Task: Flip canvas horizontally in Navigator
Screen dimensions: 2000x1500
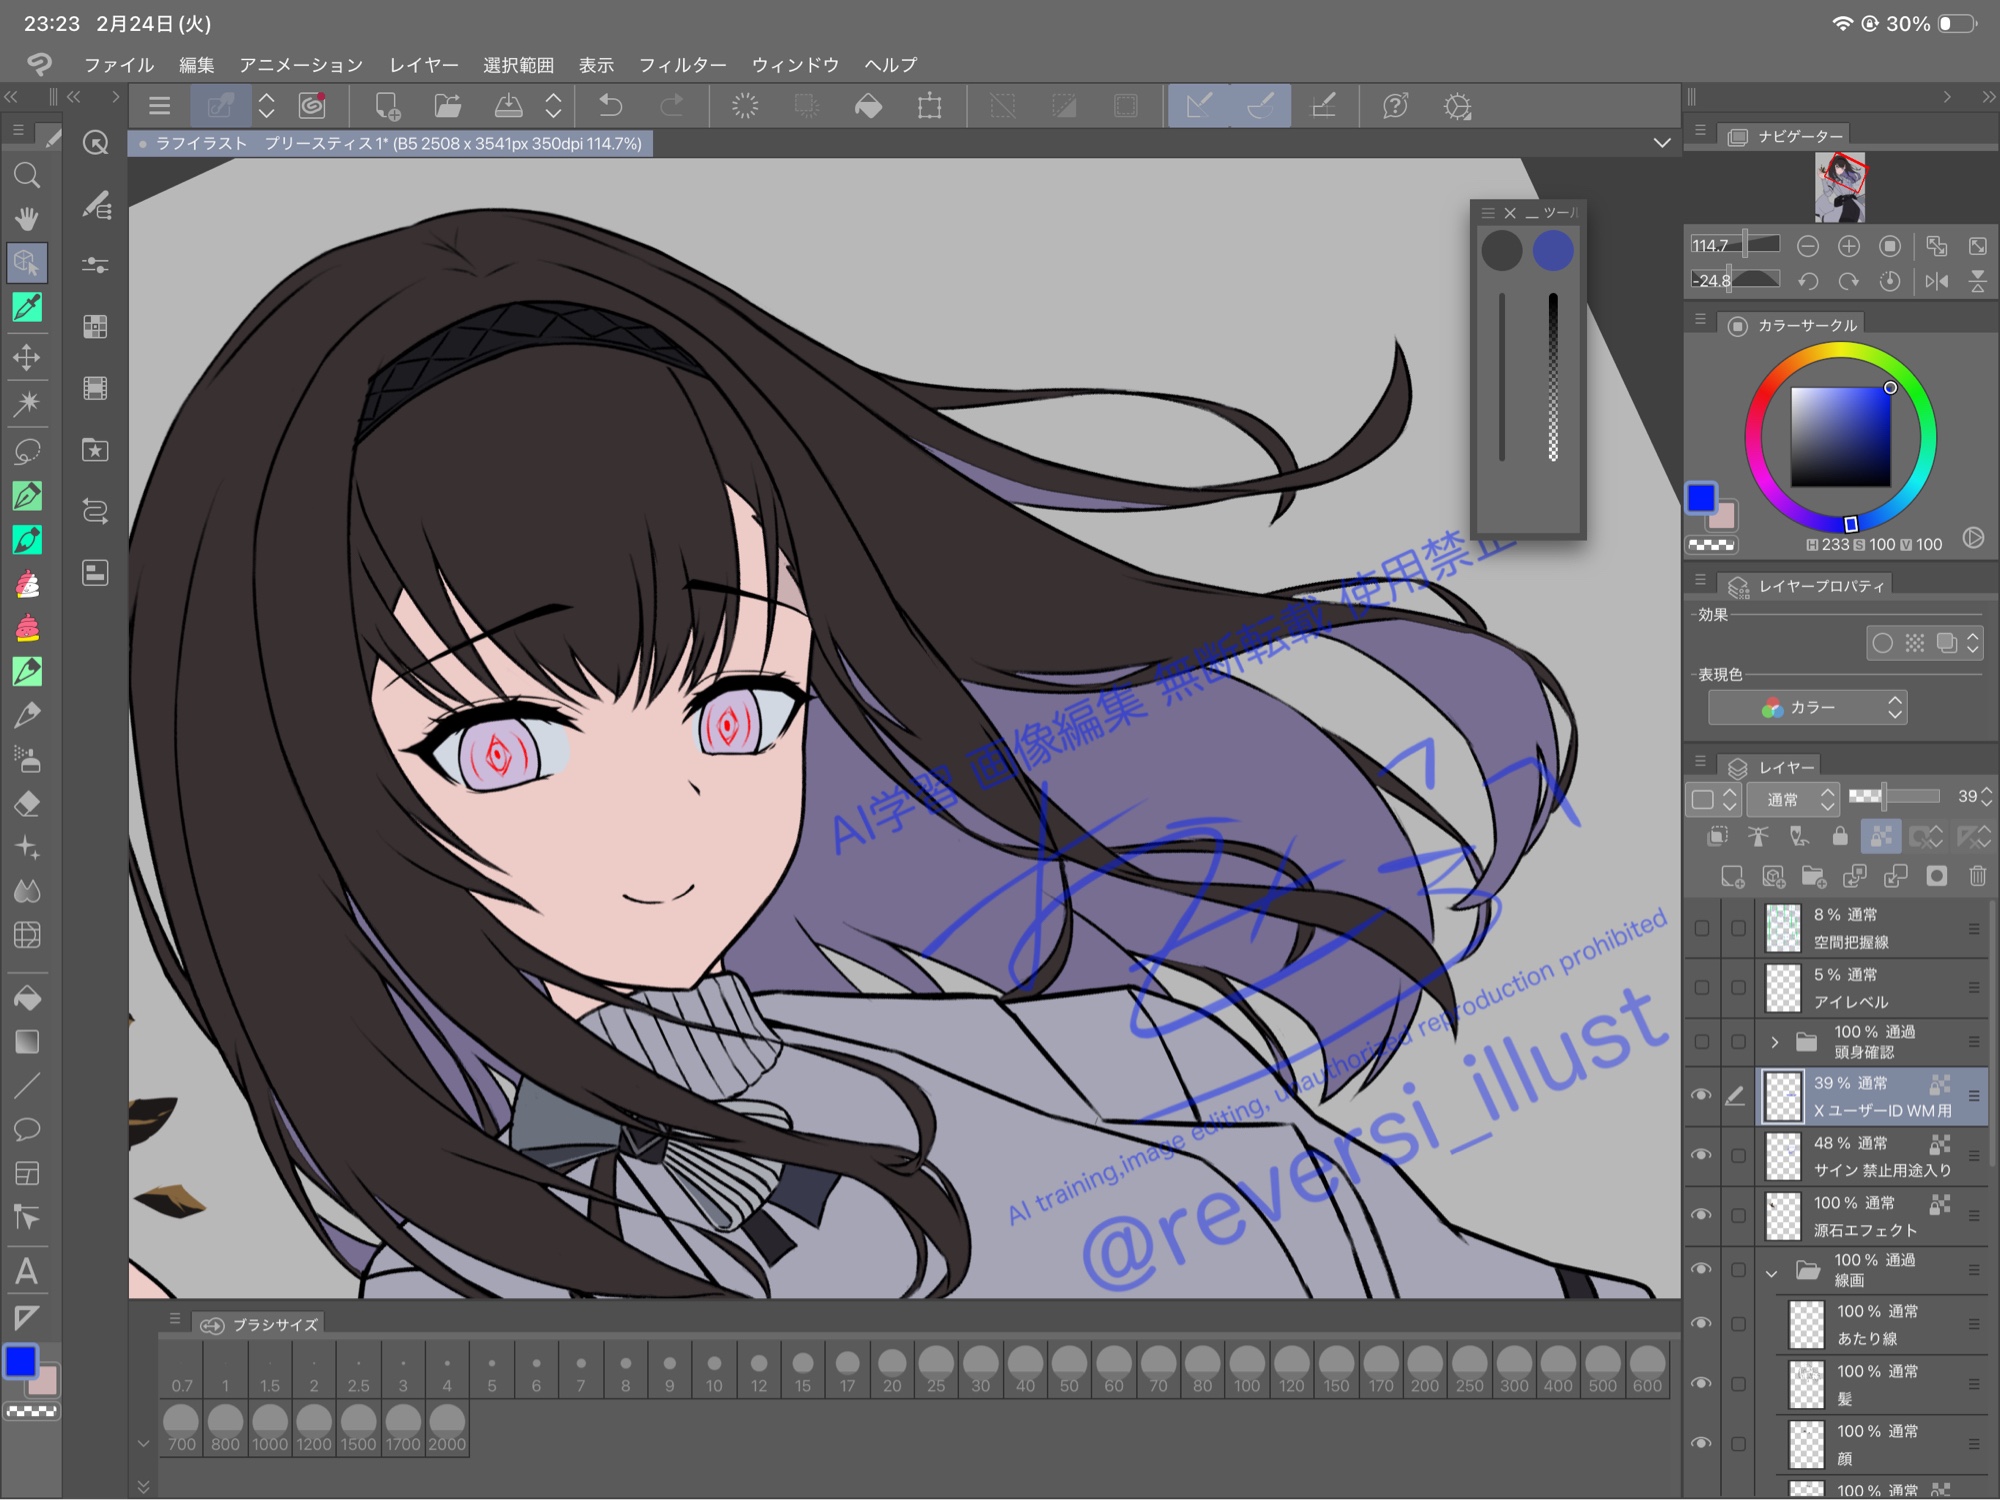Action: pyautogui.click(x=1937, y=281)
